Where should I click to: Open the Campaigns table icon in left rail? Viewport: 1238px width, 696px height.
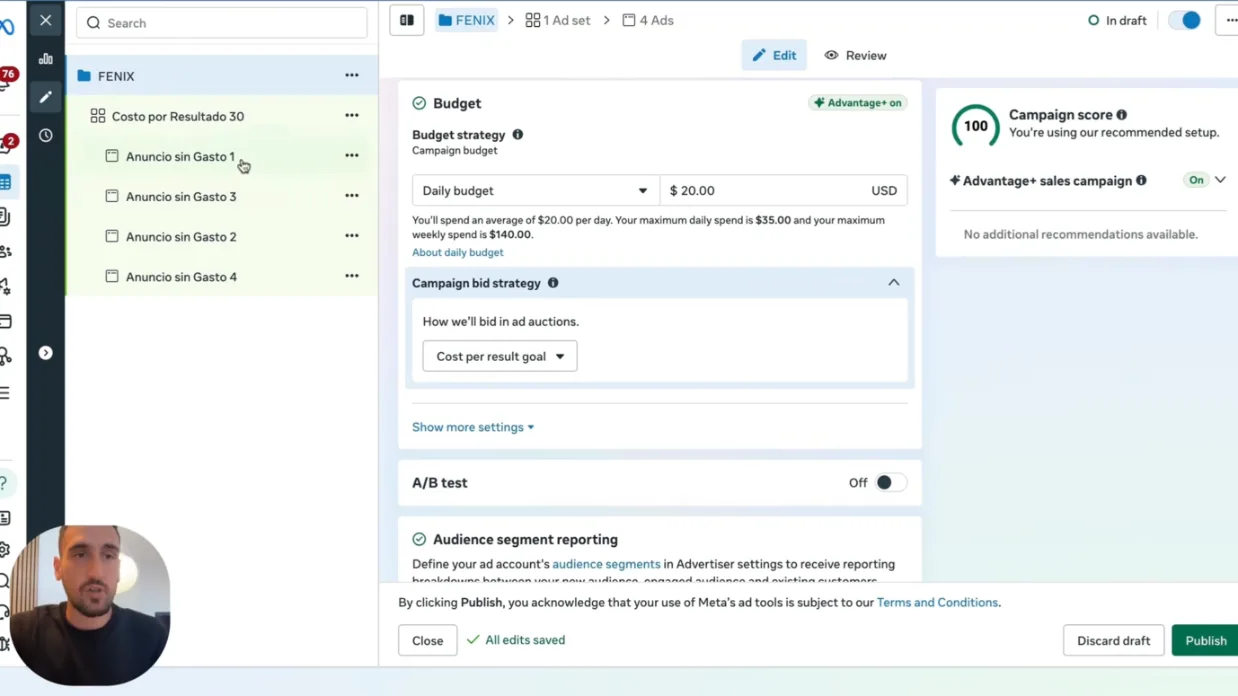coord(5,182)
